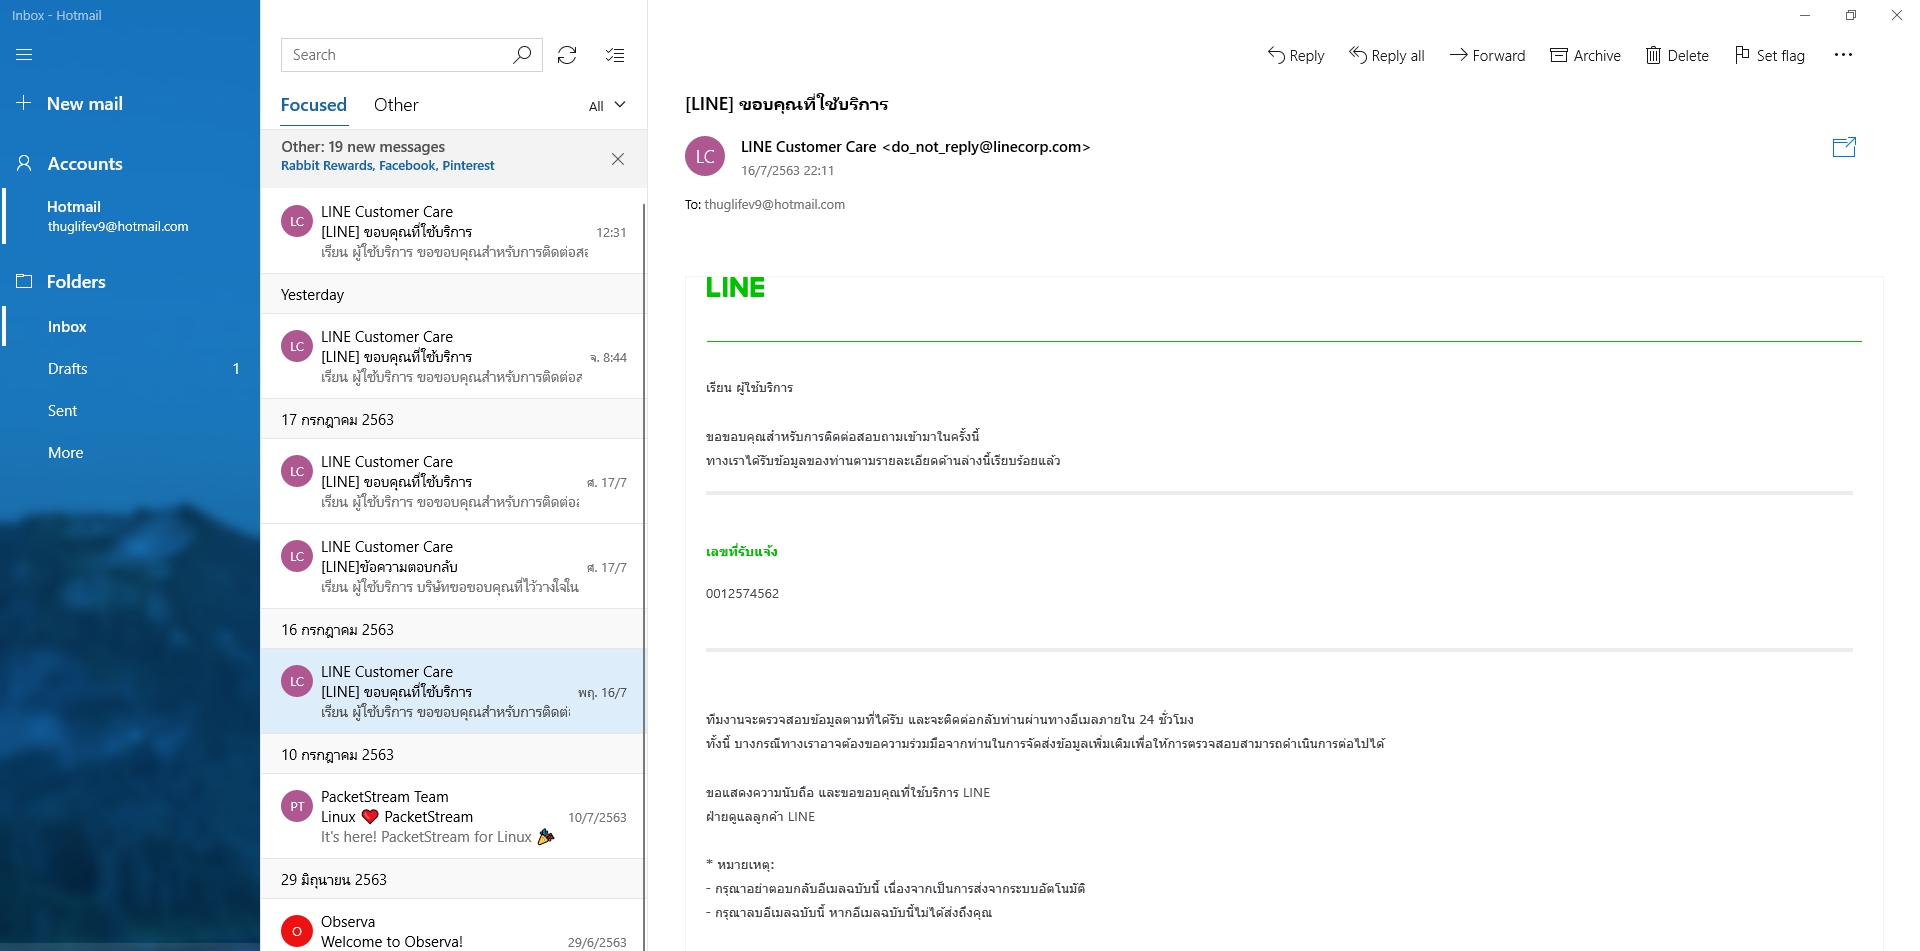Screen dimensions: 1920x951
Task: Click the reference number 0012574562
Action: pos(742,593)
